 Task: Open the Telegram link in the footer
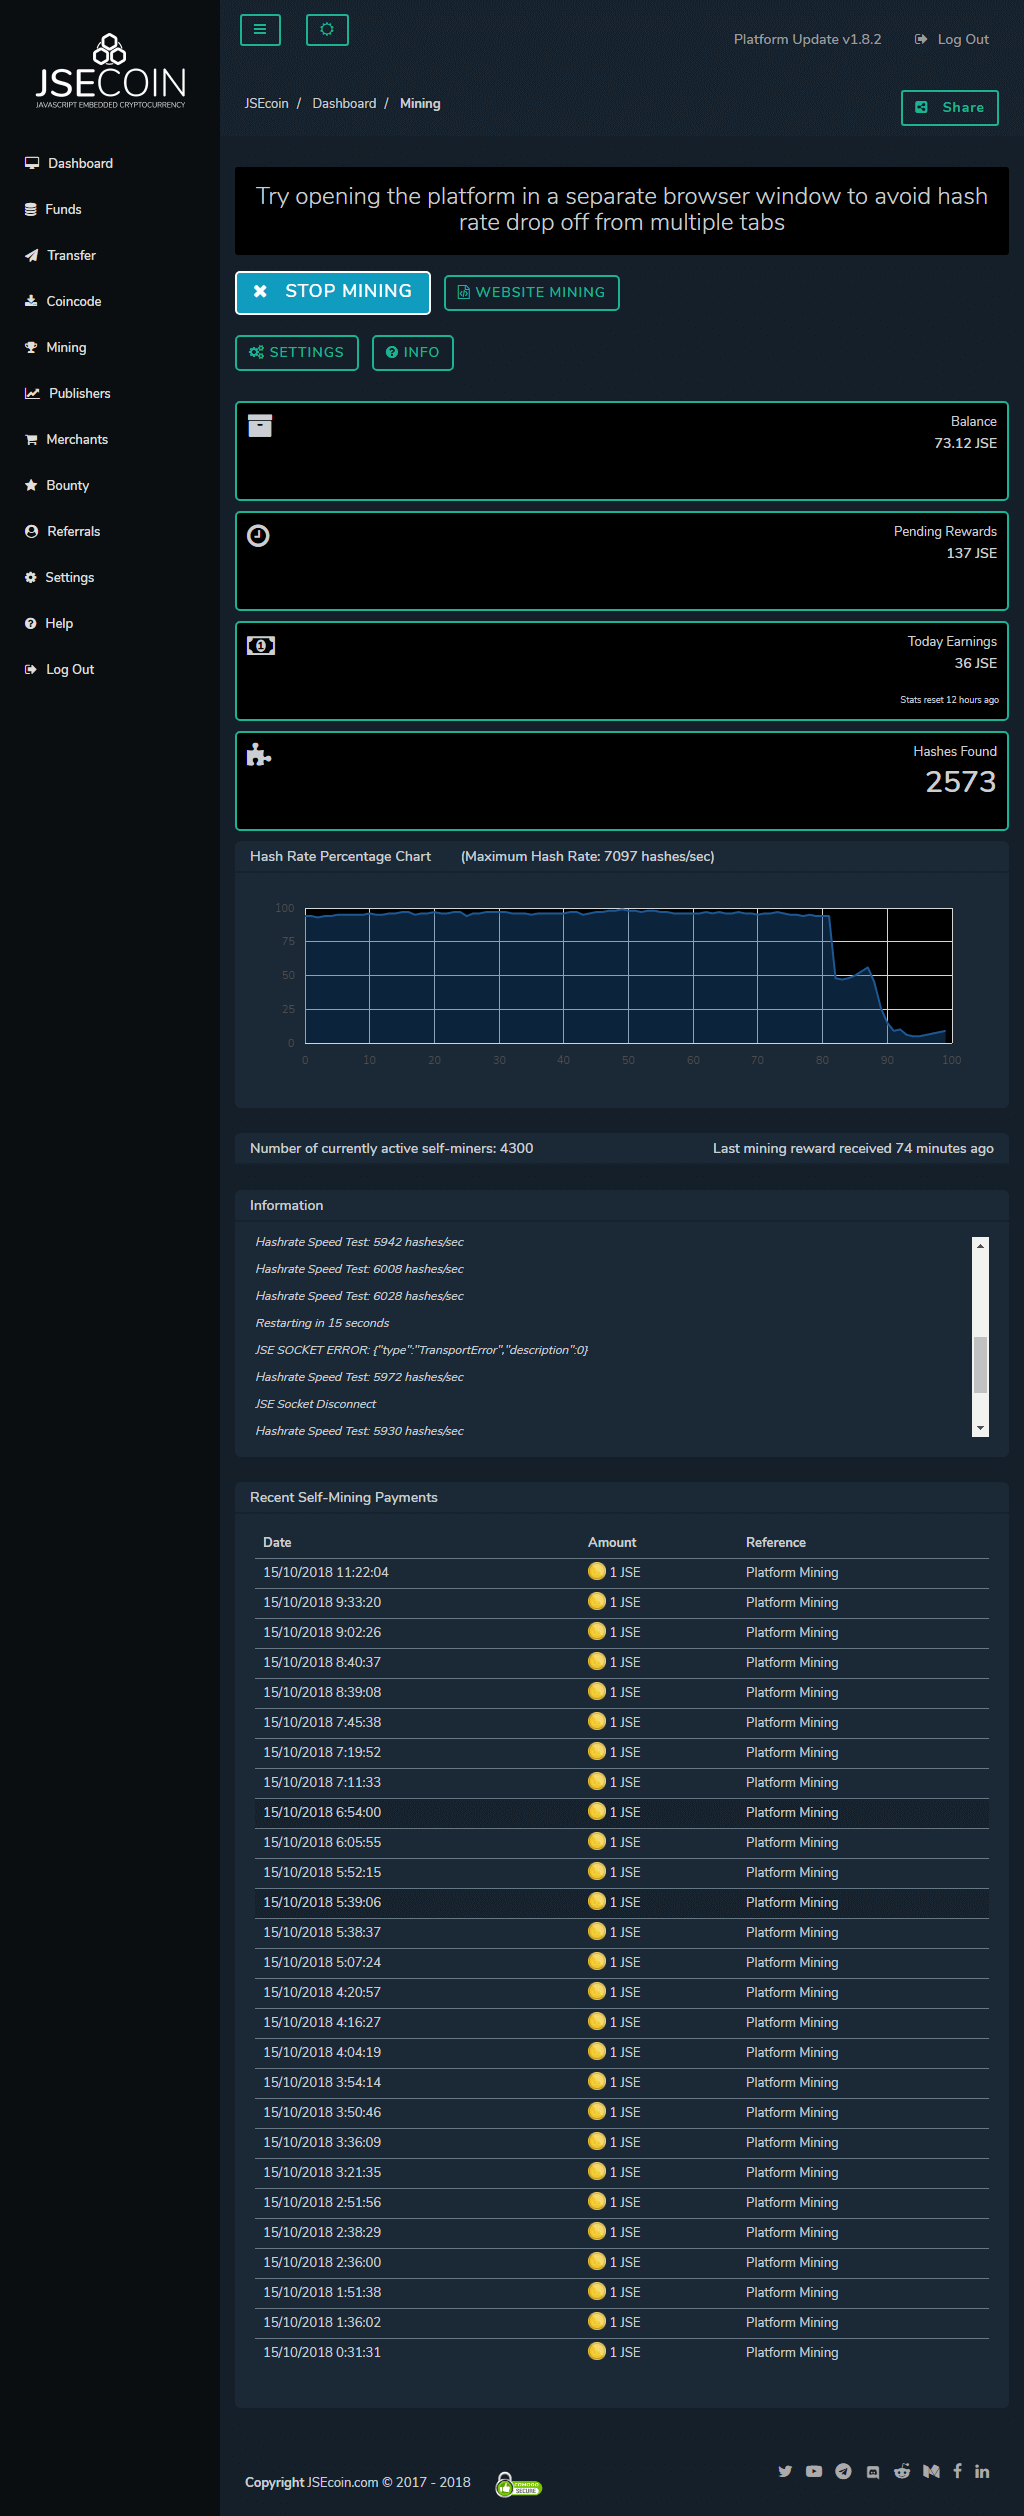tap(843, 2471)
